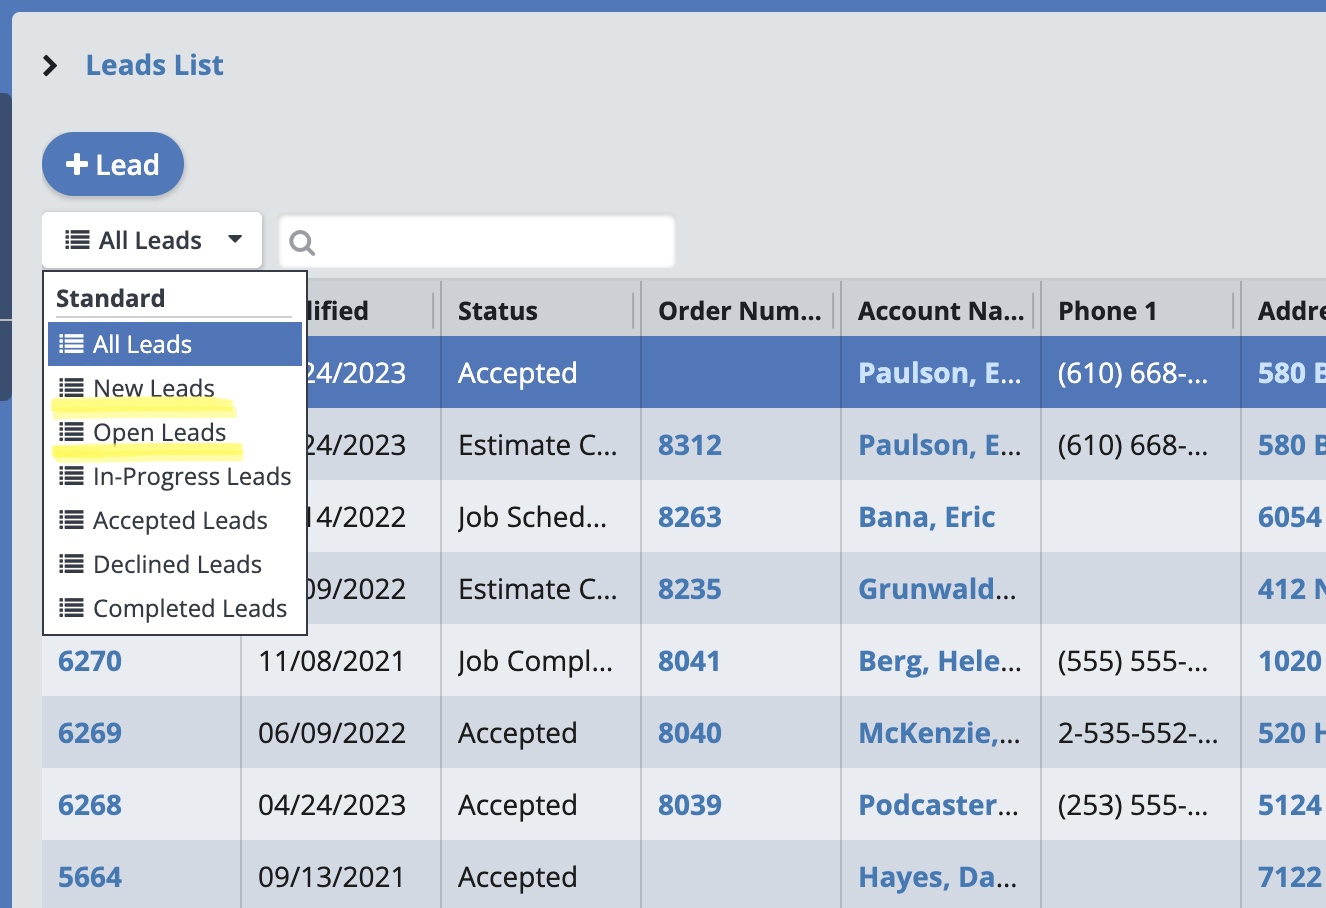This screenshot has height=908, width=1326.
Task: Click the list icon beside "Open Leads"
Action: pyautogui.click(x=70, y=432)
